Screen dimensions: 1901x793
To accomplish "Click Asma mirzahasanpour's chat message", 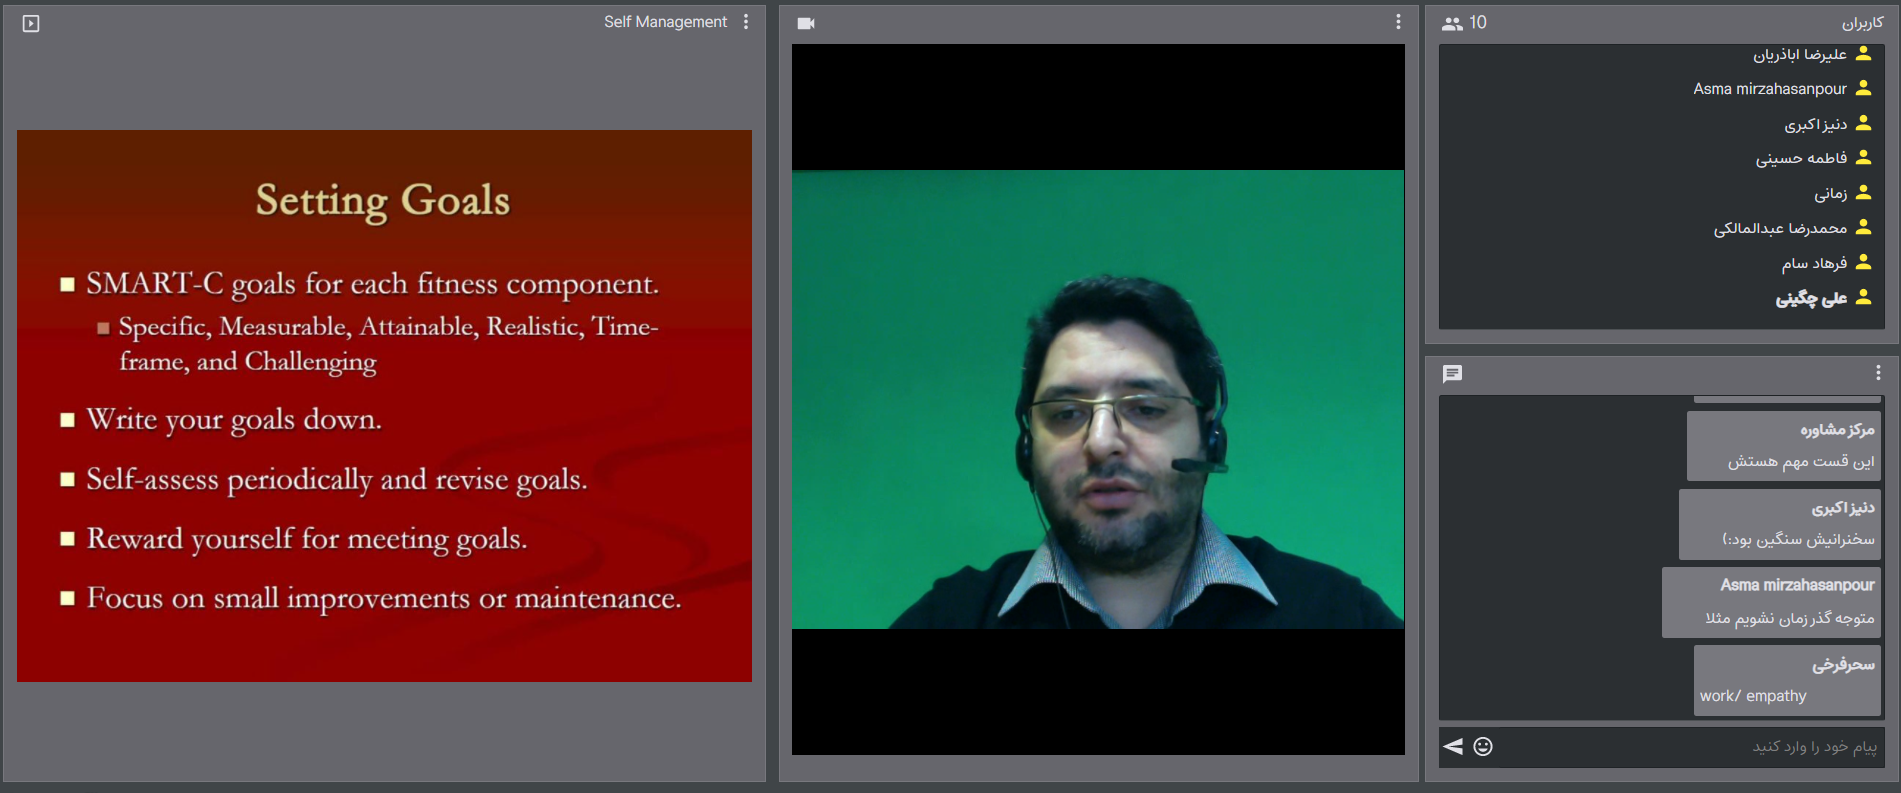I will tap(1771, 602).
